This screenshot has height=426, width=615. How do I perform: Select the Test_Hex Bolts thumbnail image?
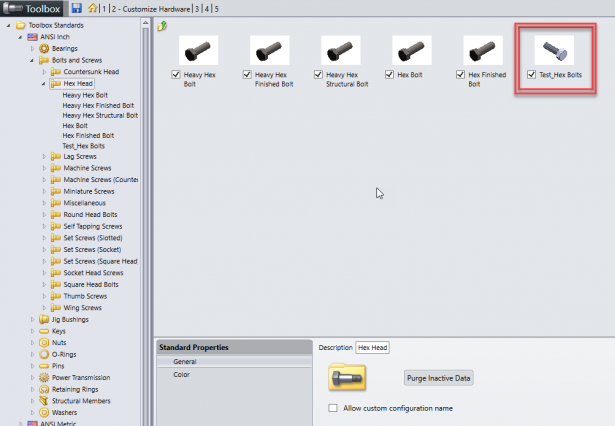[554, 51]
